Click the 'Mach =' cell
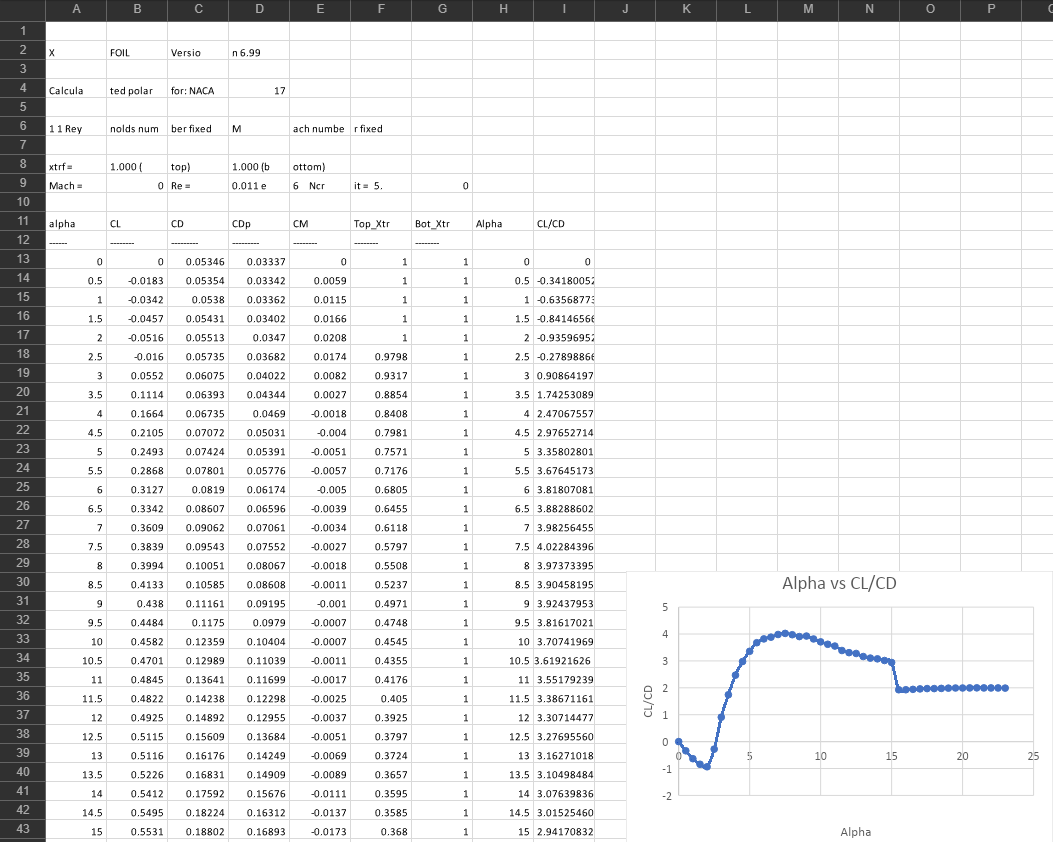Screen dimensions: 1053x842 tap(76, 185)
